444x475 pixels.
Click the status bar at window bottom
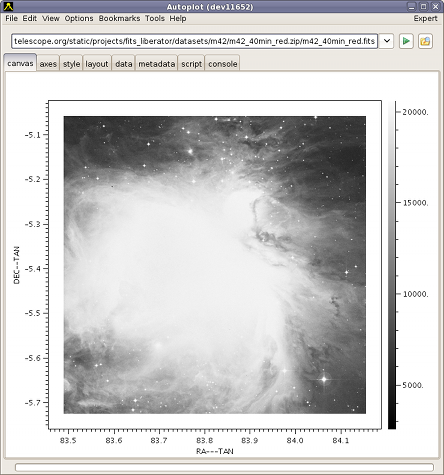click(x=224, y=467)
